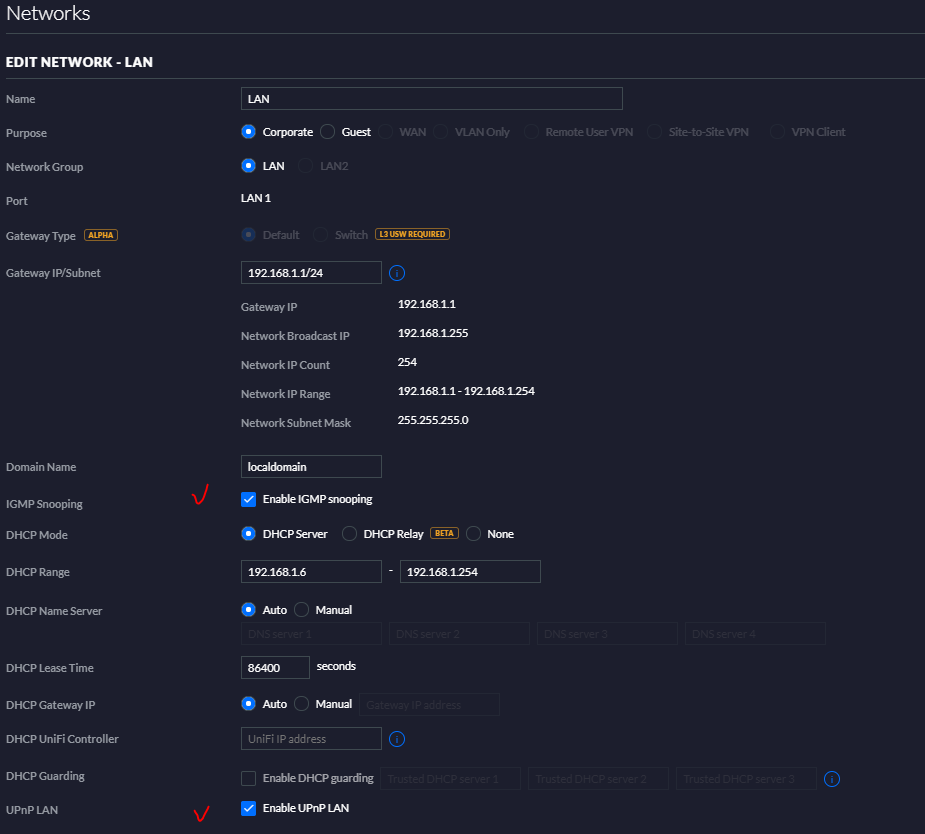Choose DHCP Relay mode option
The height and width of the screenshot is (834, 925).
pyautogui.click(x=349, y=534)
